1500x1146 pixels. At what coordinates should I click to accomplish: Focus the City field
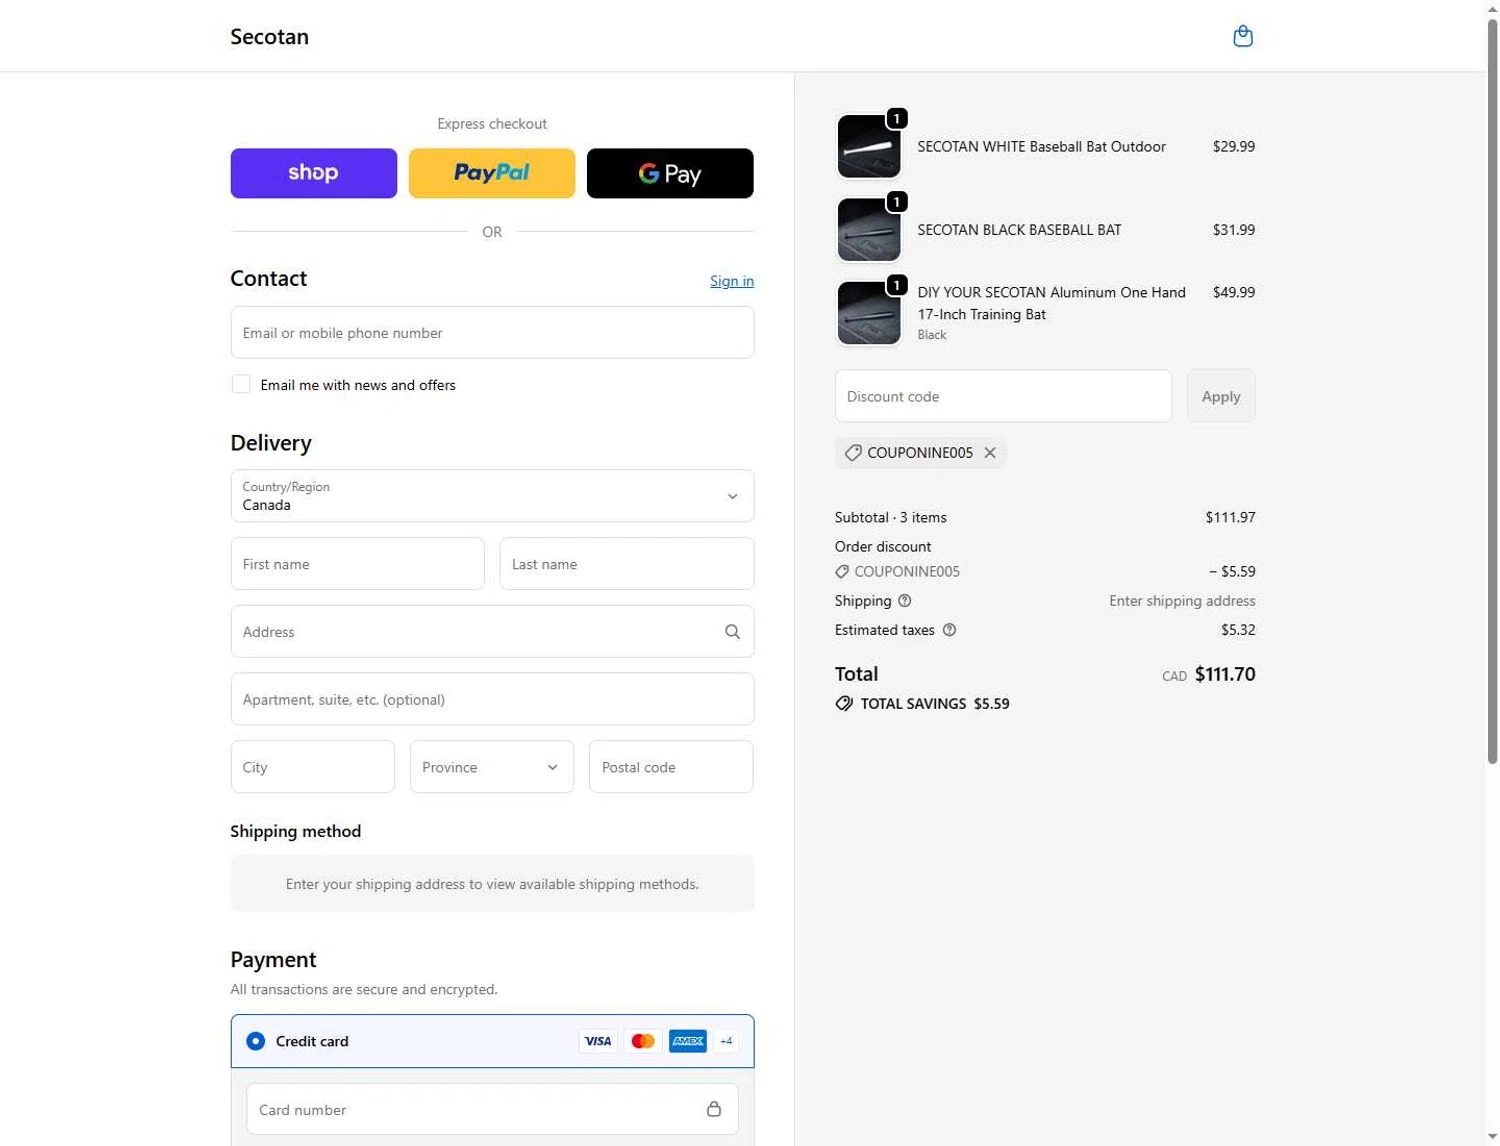point(313,767)
